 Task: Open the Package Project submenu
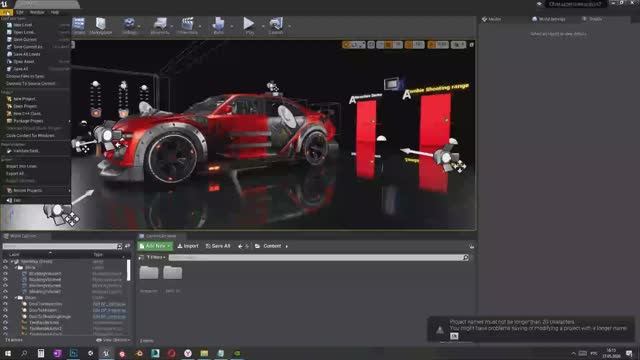point(36,121)
